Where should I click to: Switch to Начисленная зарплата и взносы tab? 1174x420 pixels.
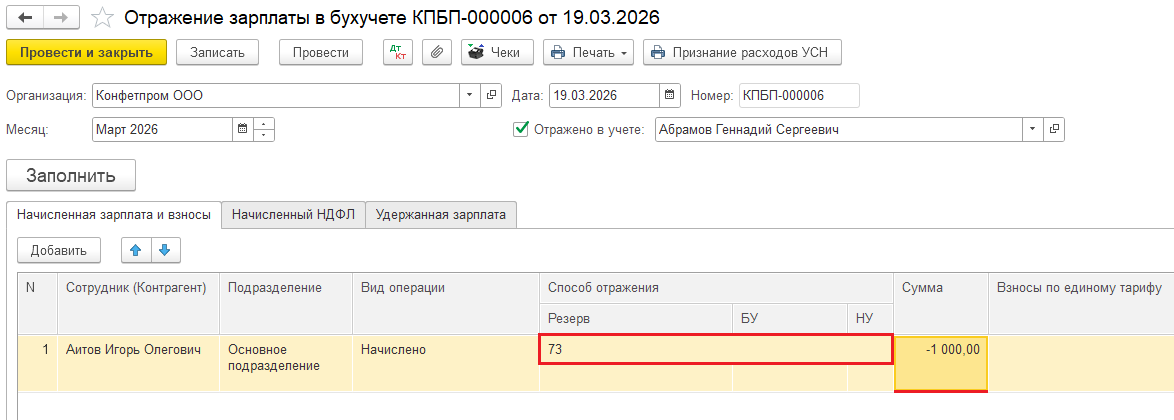click(x=114, y=214)
